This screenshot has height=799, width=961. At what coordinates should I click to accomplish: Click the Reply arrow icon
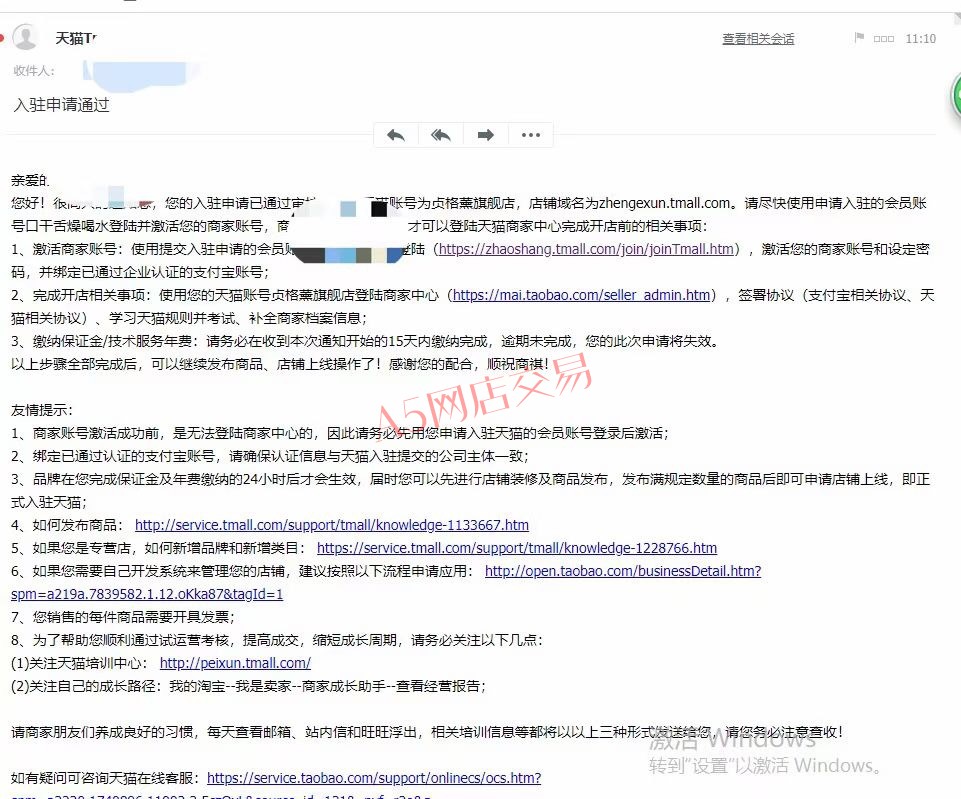pos(396,135)
